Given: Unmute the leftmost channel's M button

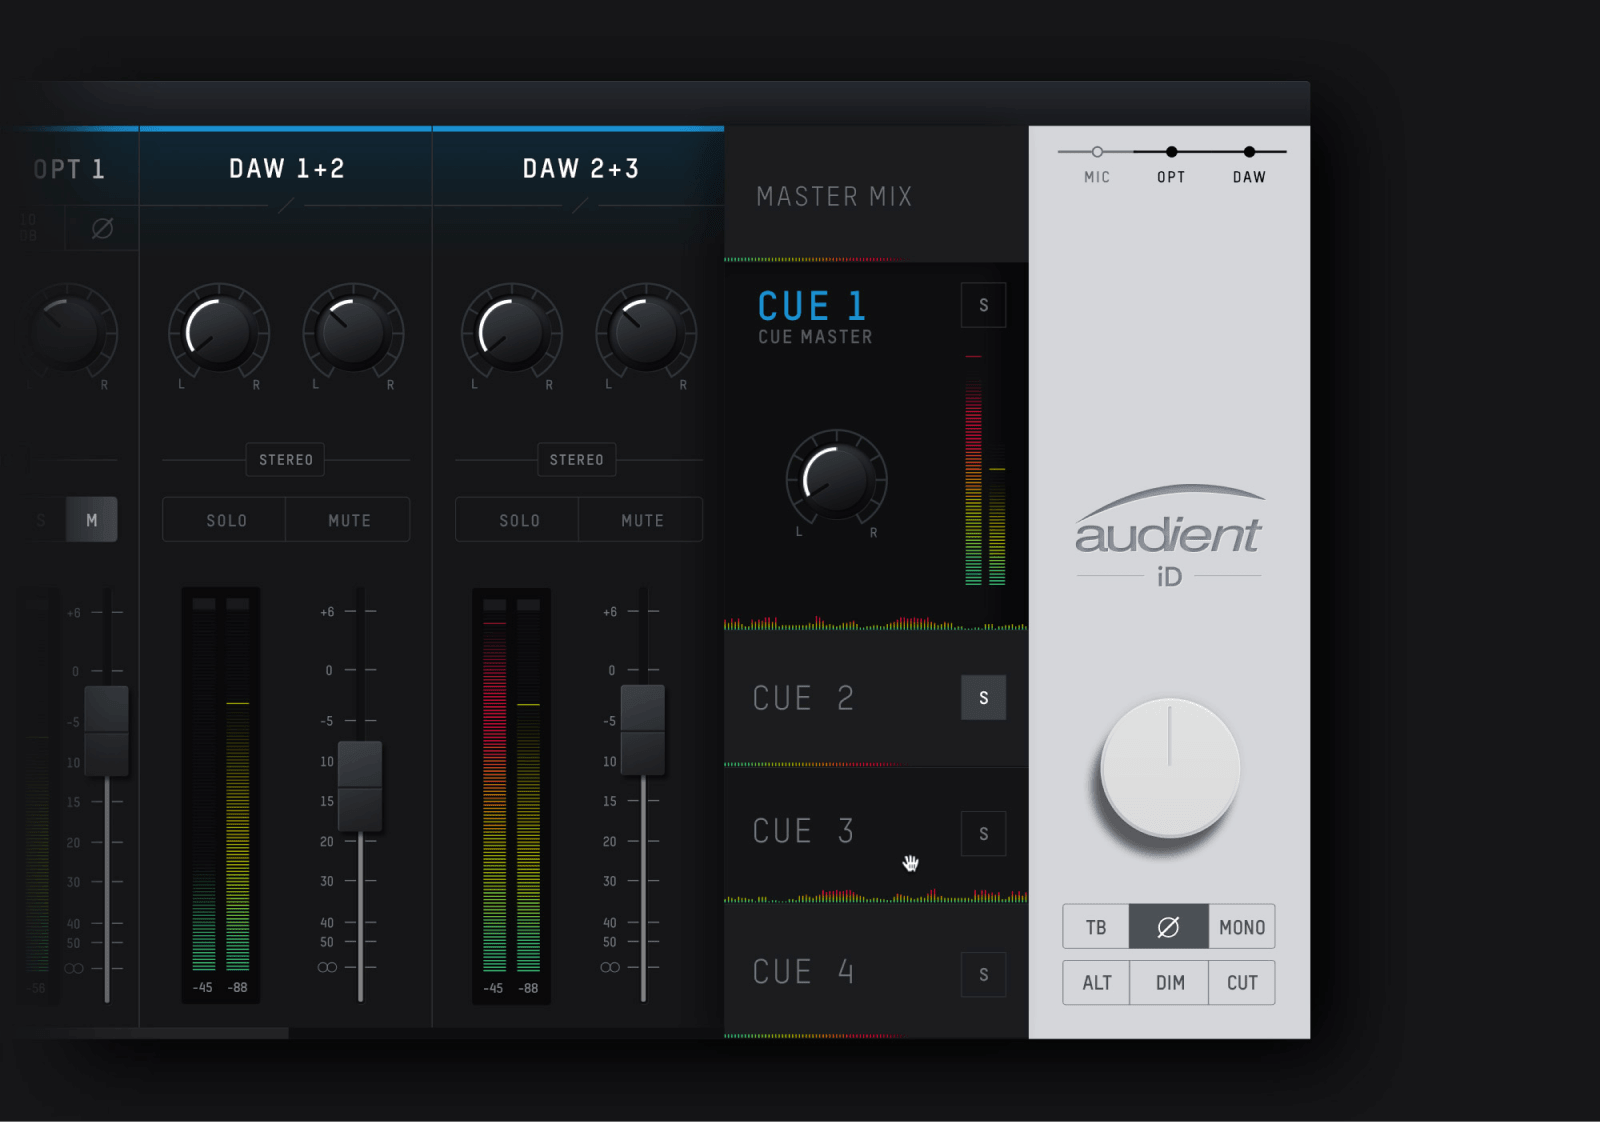Looking at the screenshot, I should pyautogui.click(x=90, y=519).
